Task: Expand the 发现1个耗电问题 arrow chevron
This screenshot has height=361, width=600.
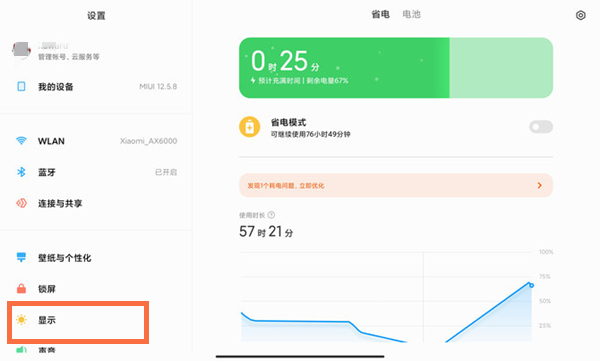Action: 540,185
